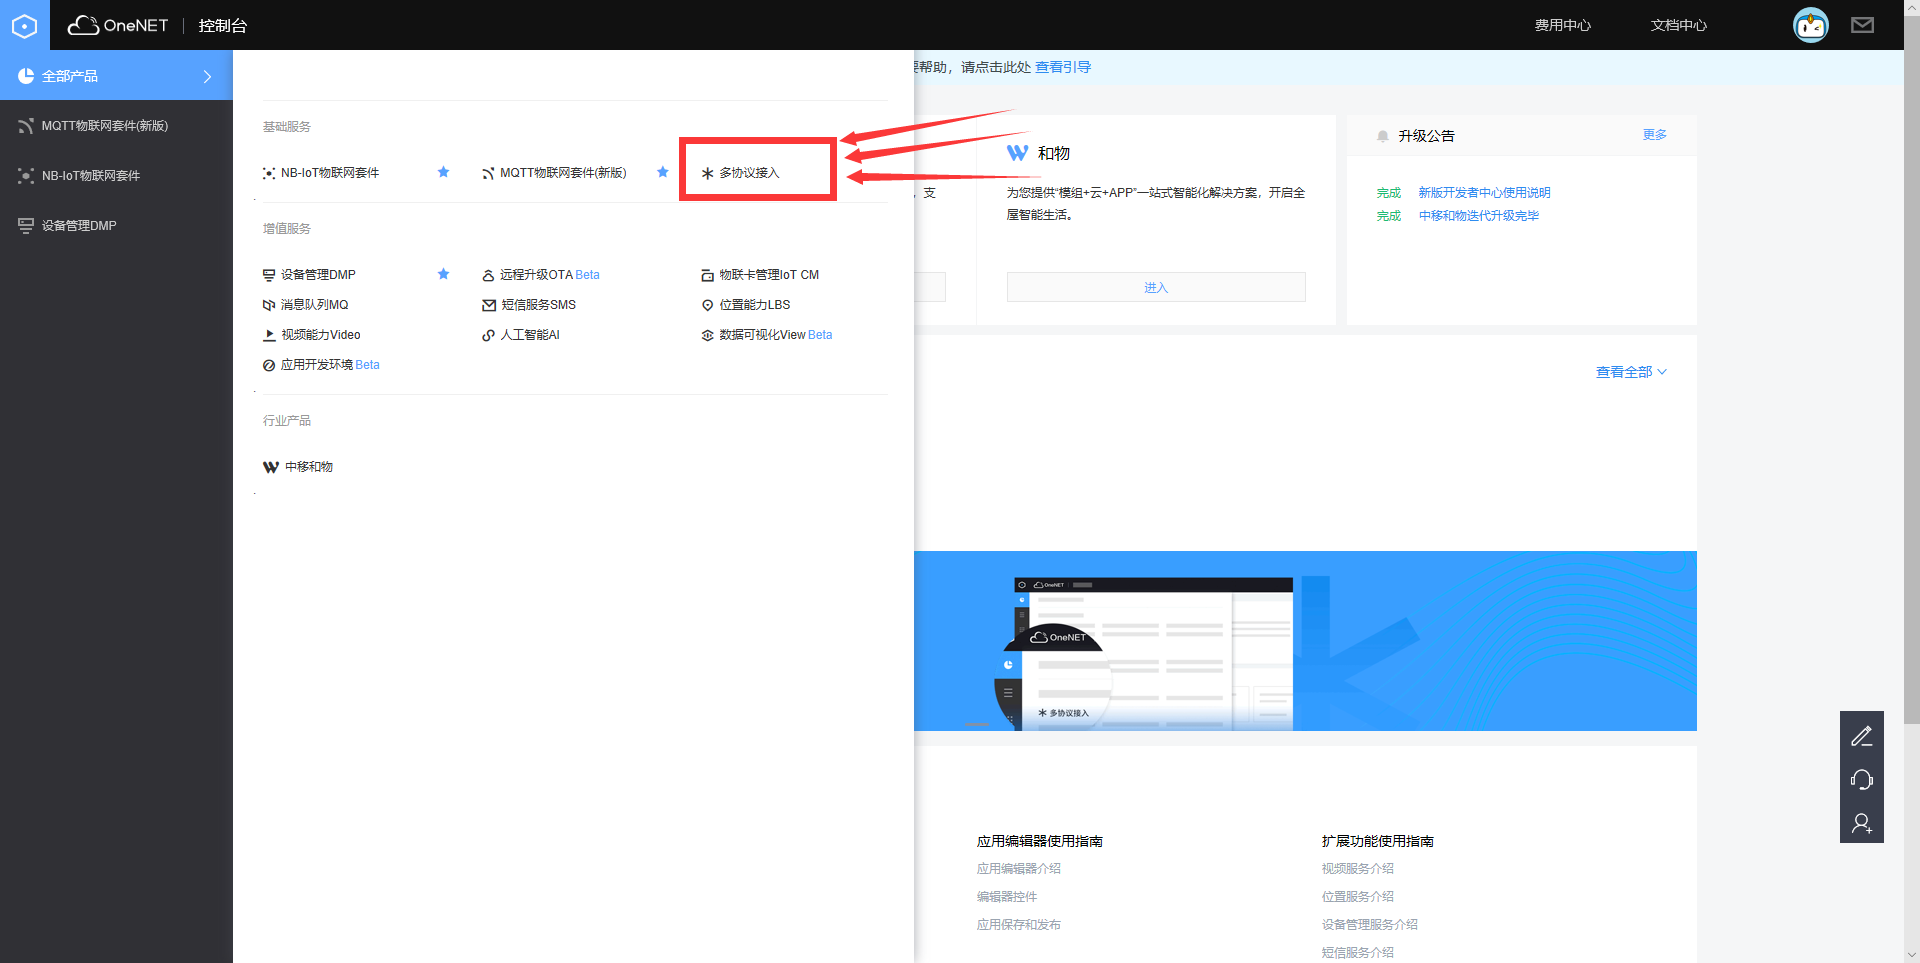This screenshot has height=963, width=1920.
Task: Toggle the favorite star next to NB-IoT物联网套件
Action: 443,172
